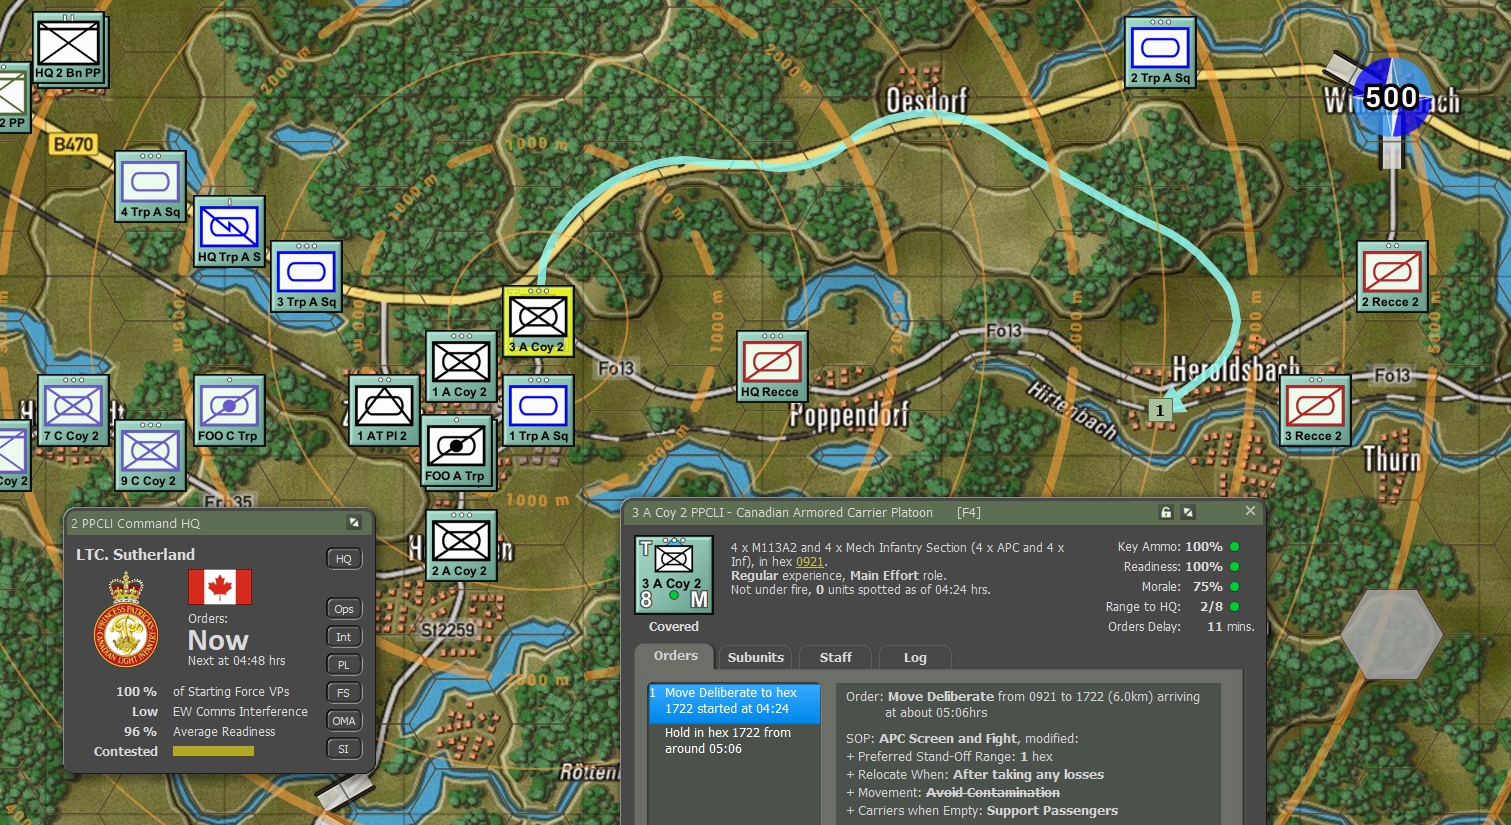Collapse the 2 PPCLI Command HQ panel
The height and width of the screenshot is (825, 1511).
[353, 523]
